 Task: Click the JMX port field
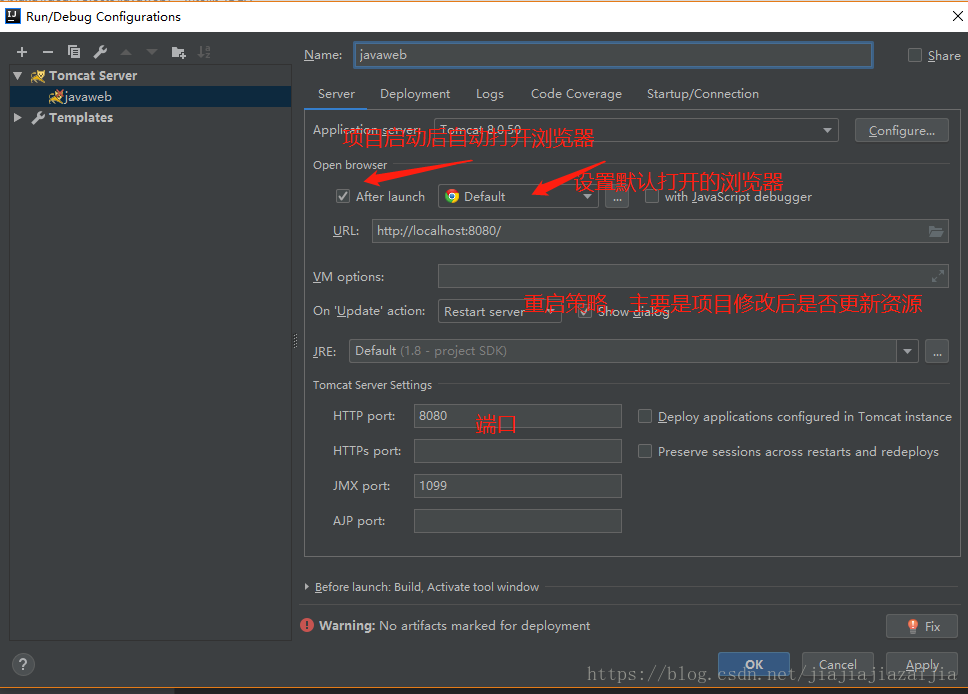517,486
